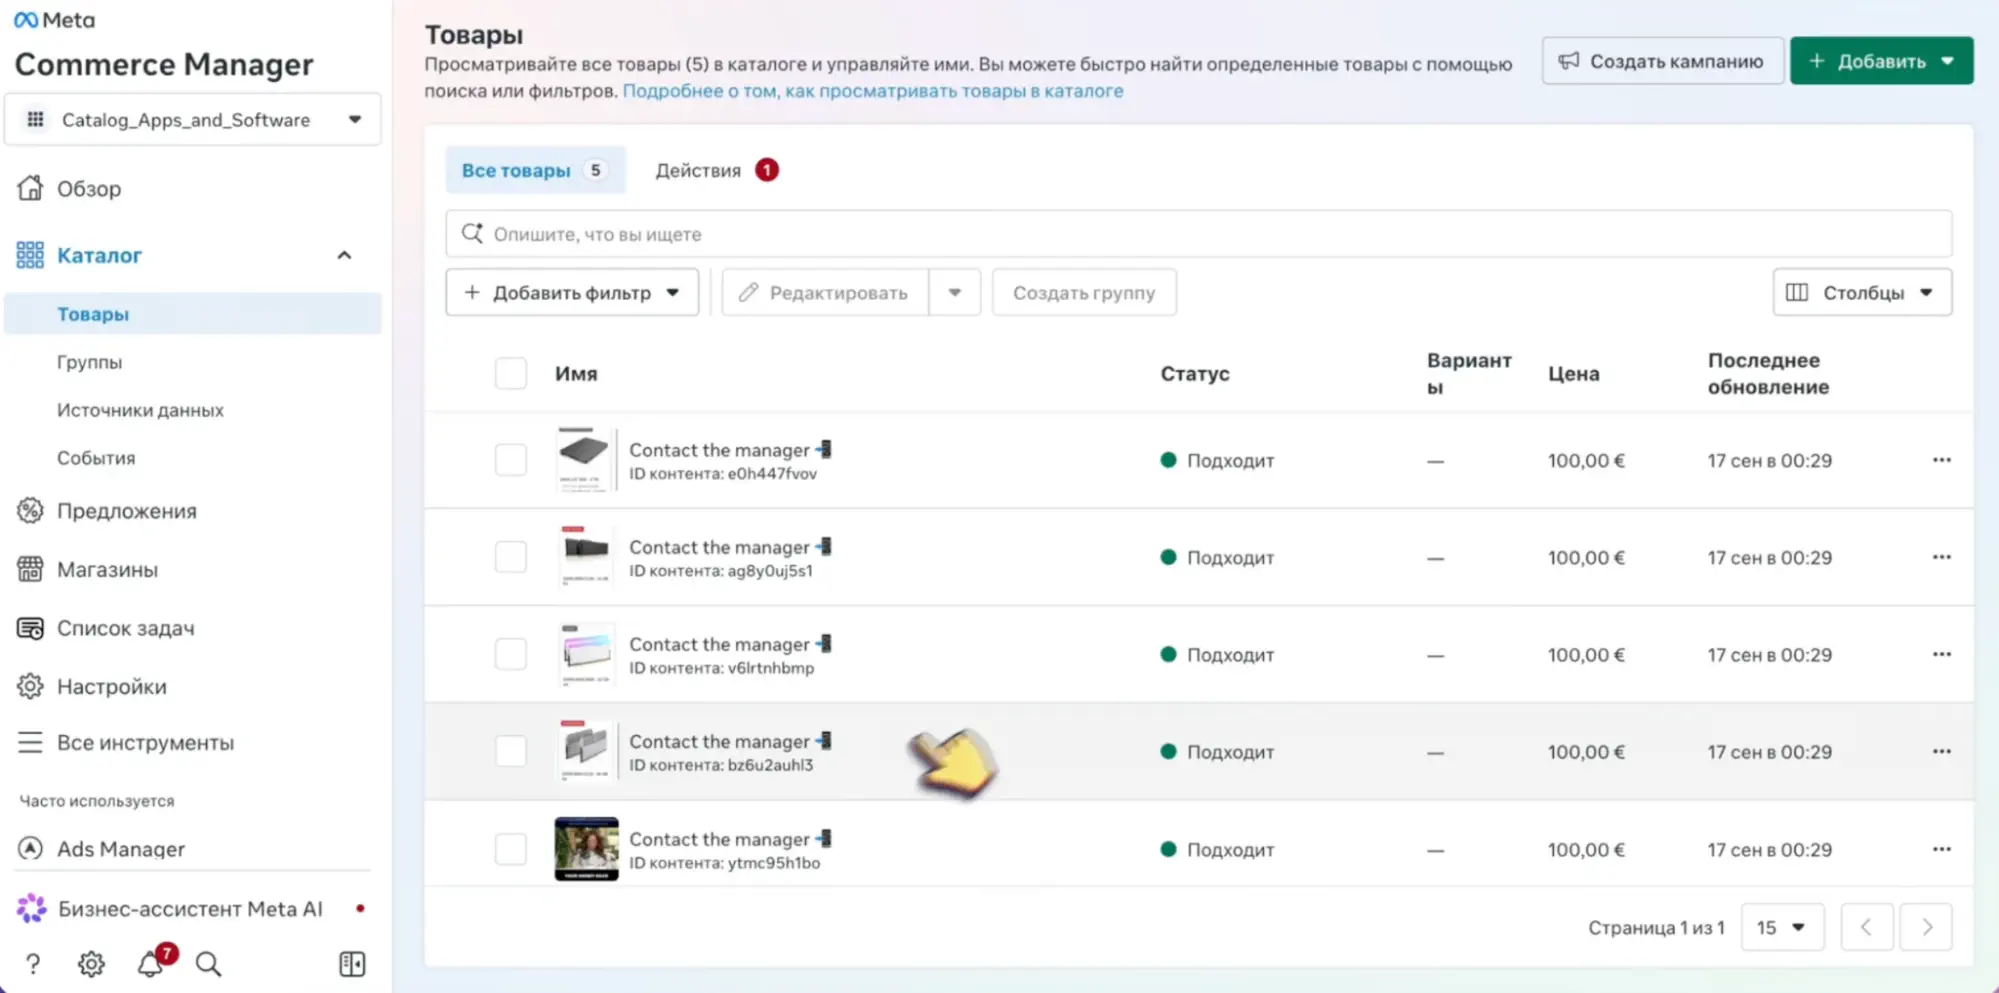
Task: Click the search field Опишите, что вы ищете
Action: click(1198, 234)
